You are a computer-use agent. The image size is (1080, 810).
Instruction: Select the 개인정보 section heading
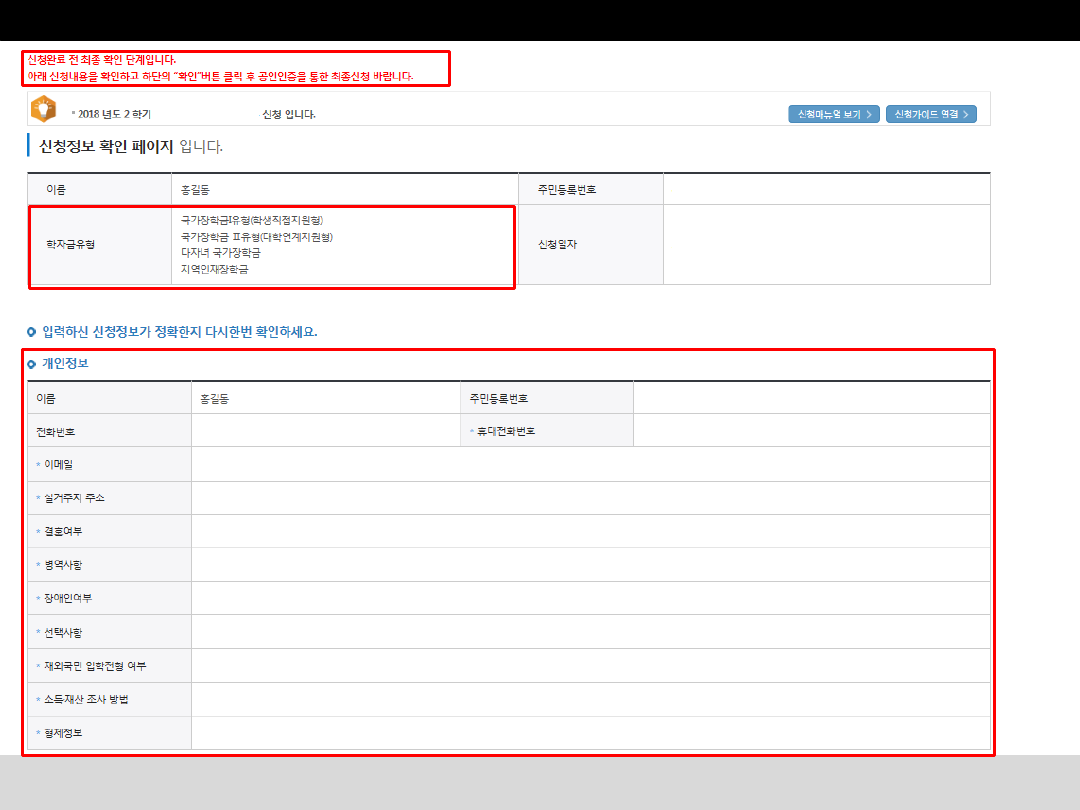(65, 364)
